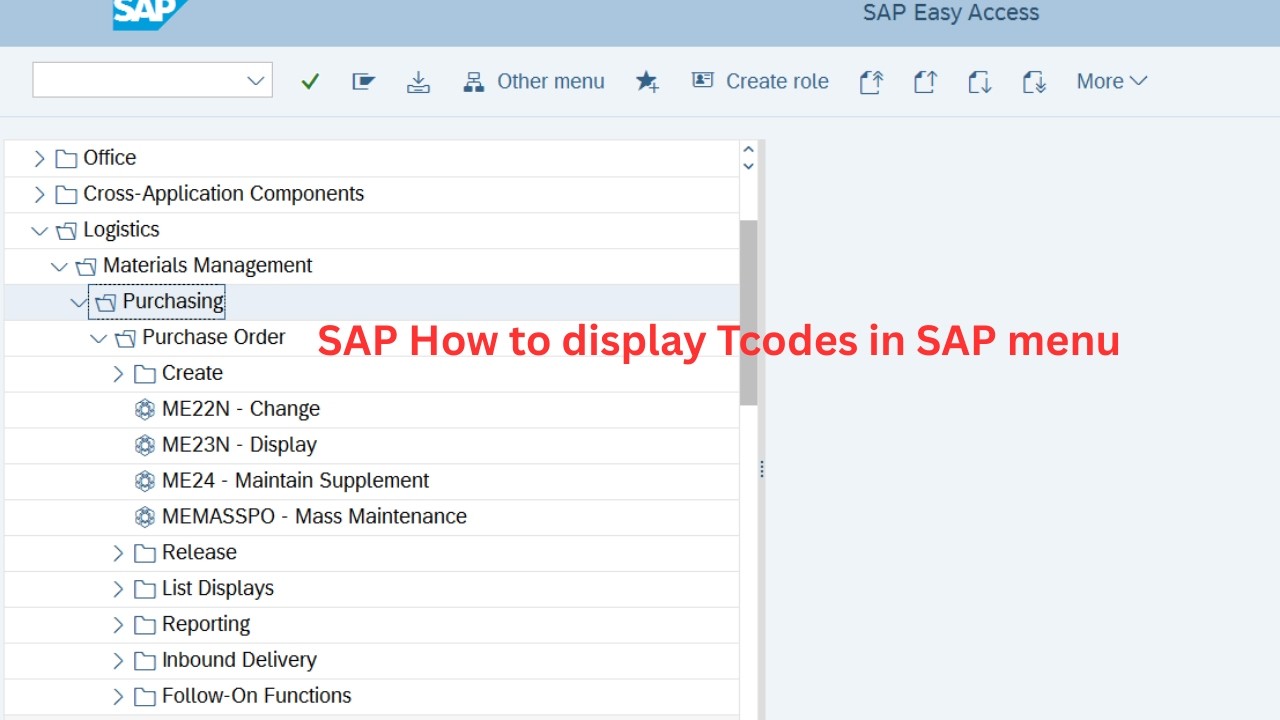Viewport: 1280px width, 720px height.
Task: Click the tree's vertical scrollbar thumb
Action: tap(749, 312)
